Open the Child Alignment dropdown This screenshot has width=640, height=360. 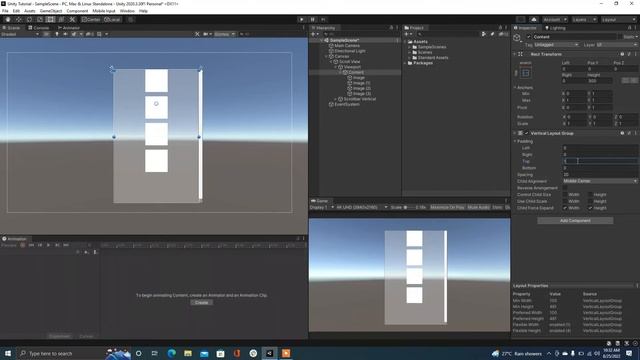click(600, 181)
